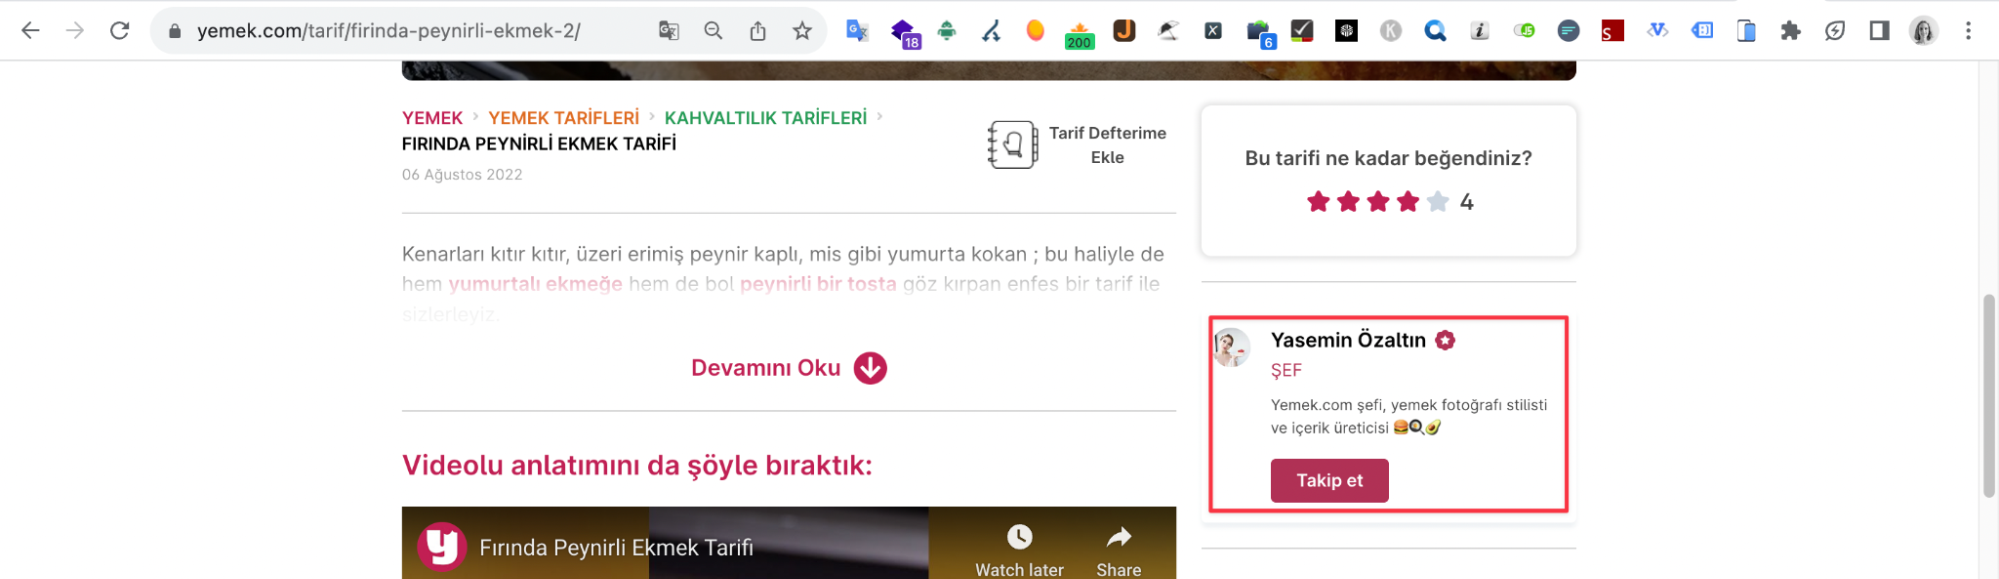This screenshot has height=579, width=1999.
Task: Open the Extensions puzzle piece menu
Action: [x=1791, y=31]
